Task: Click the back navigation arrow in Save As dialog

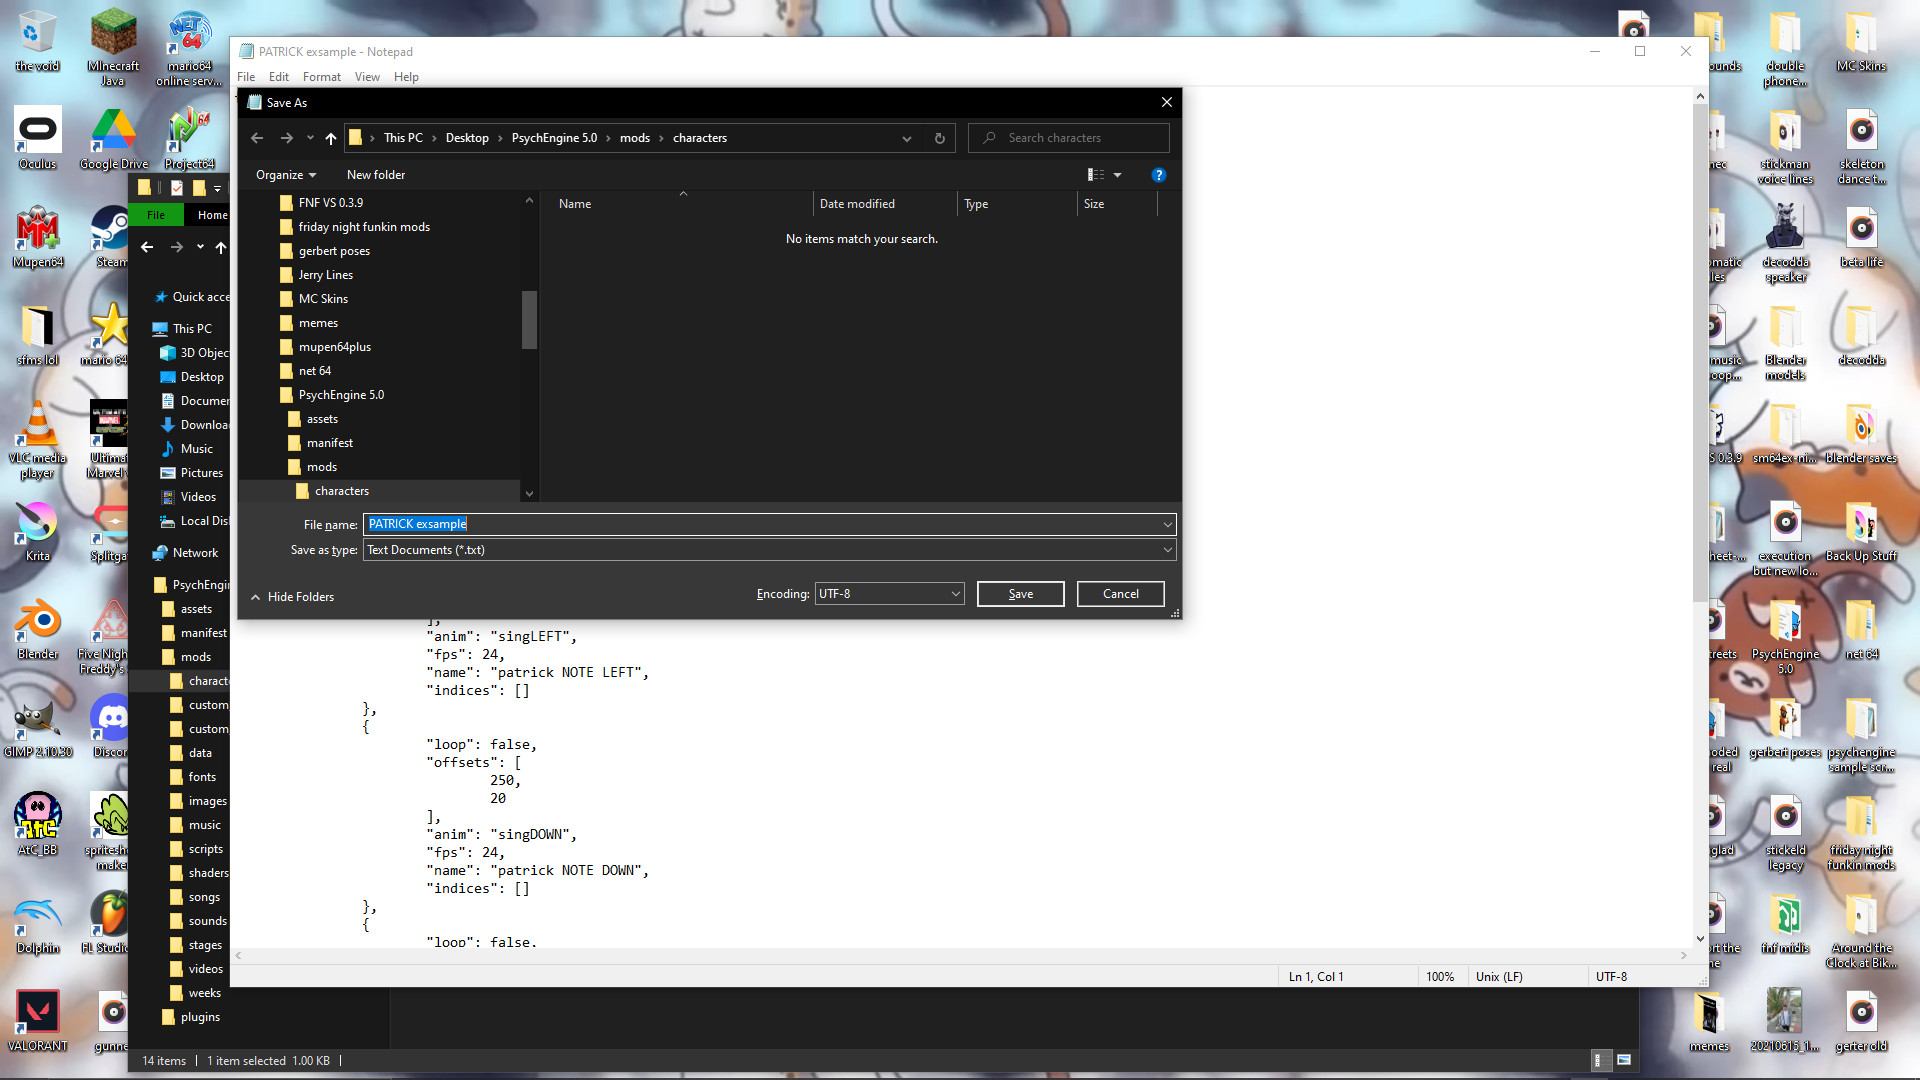Action: [257, 138]
